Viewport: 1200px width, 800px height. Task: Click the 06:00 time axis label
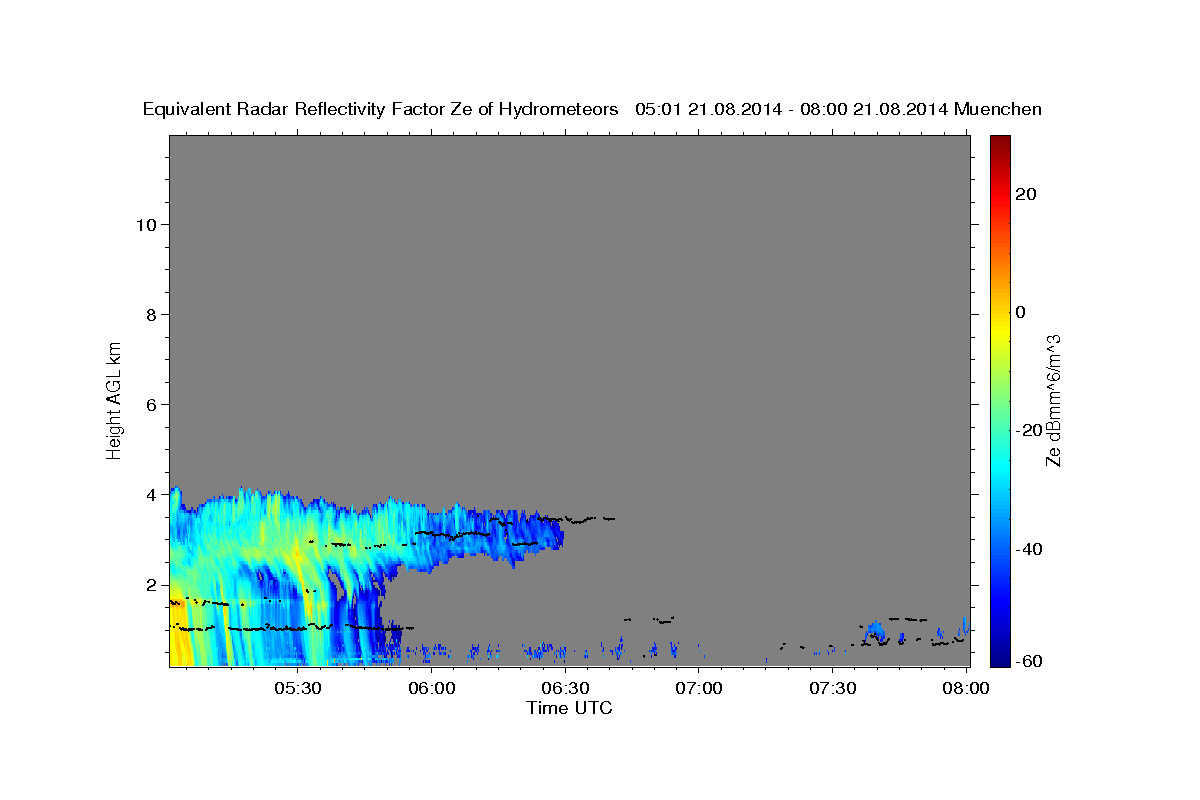point(432,688)
